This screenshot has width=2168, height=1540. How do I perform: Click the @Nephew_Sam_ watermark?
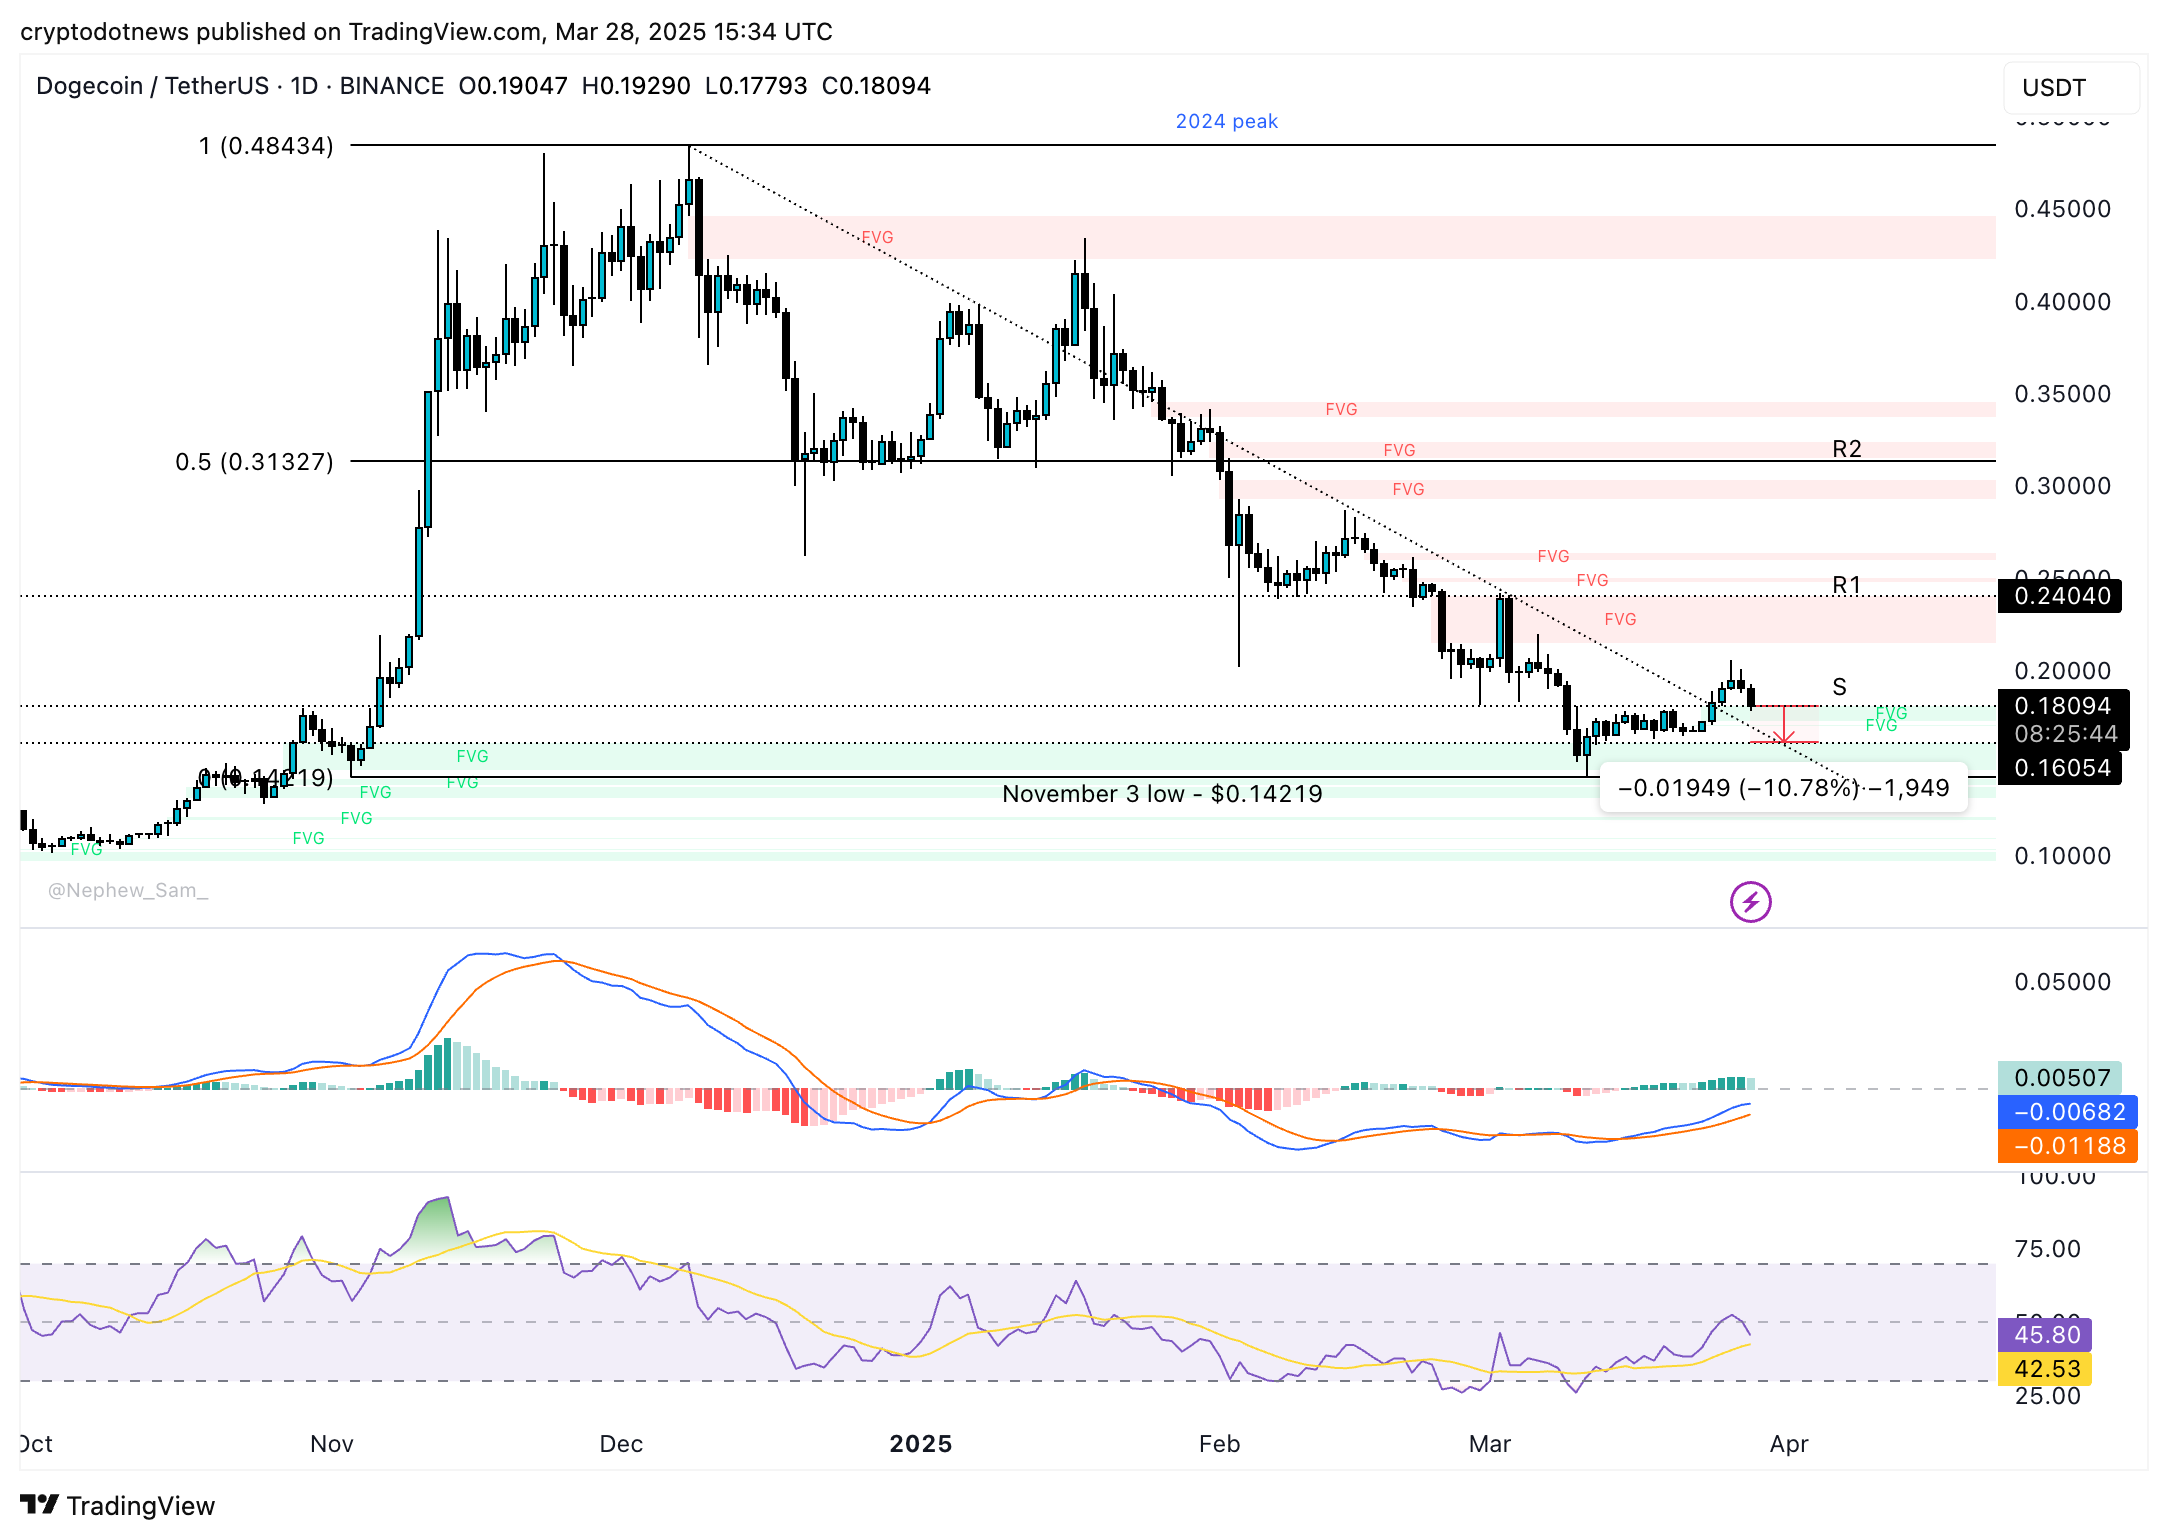pyautogui.click(x=127, y=890)
